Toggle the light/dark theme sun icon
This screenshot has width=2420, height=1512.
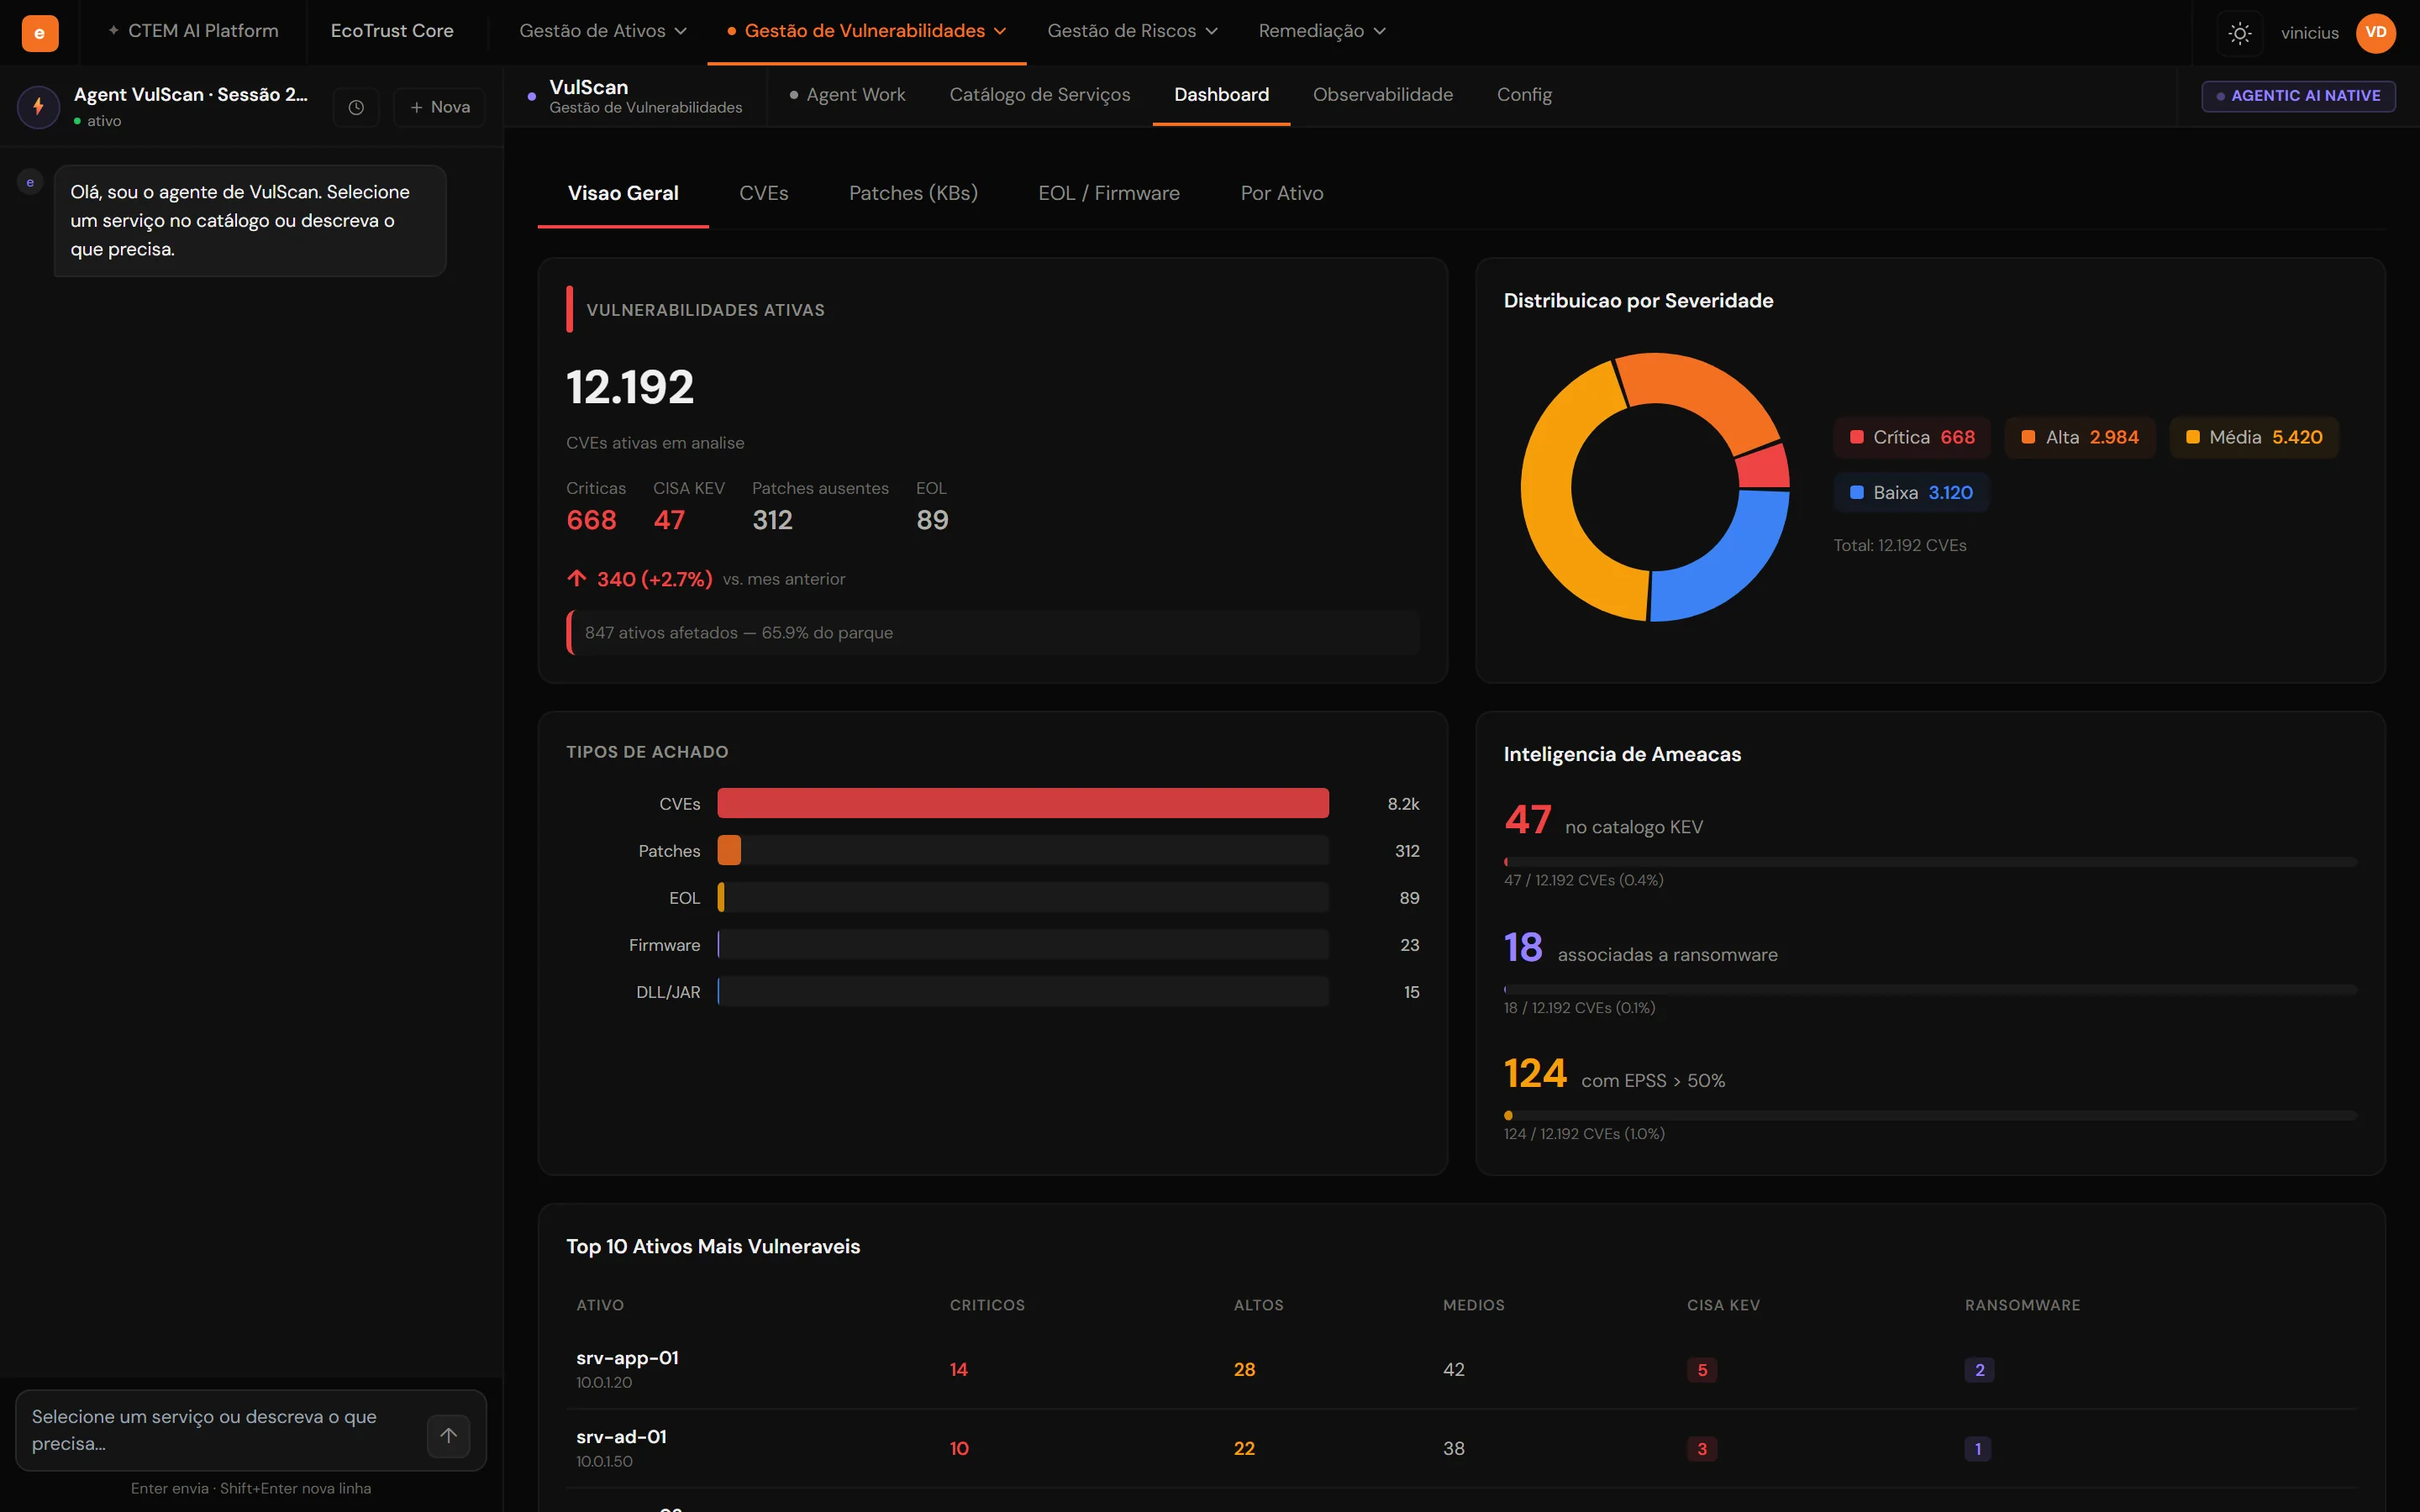tap(2240, 33)
